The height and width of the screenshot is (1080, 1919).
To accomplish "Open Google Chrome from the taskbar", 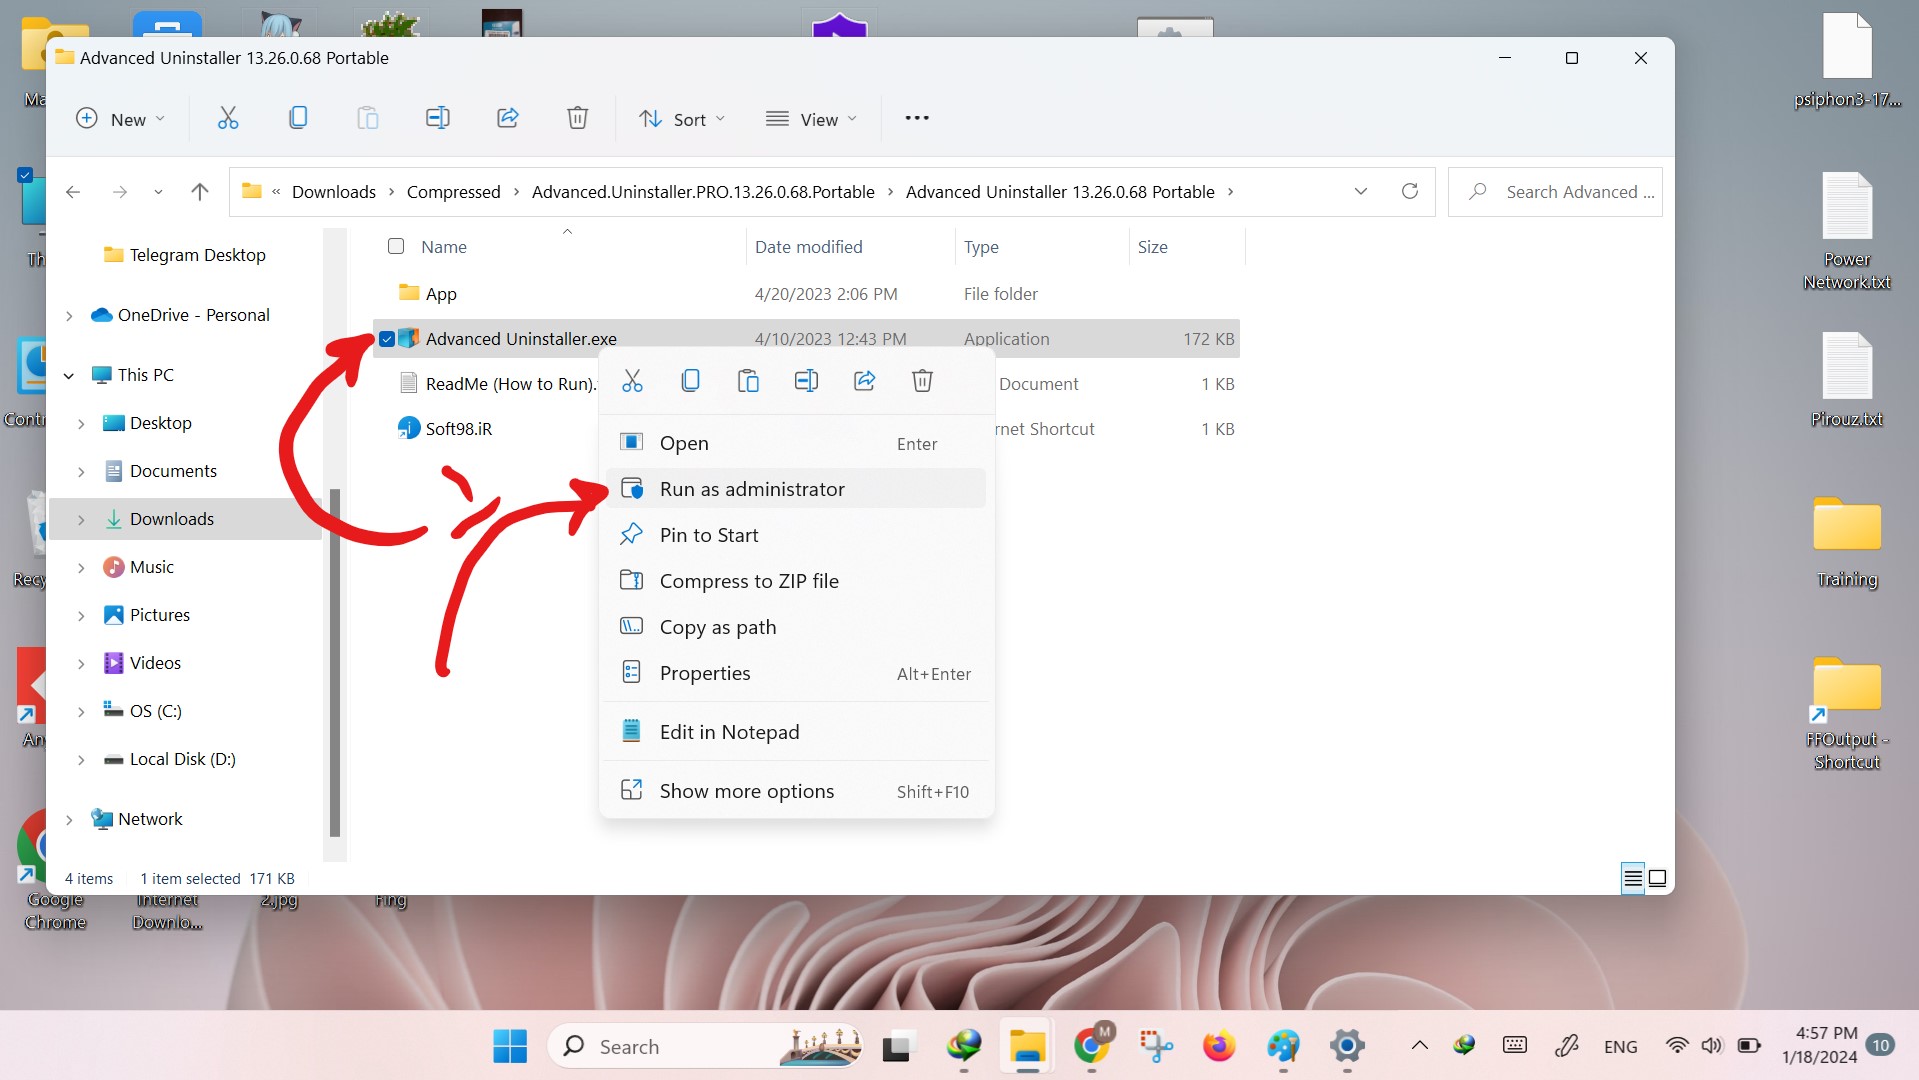I will pos(1092,1046).
